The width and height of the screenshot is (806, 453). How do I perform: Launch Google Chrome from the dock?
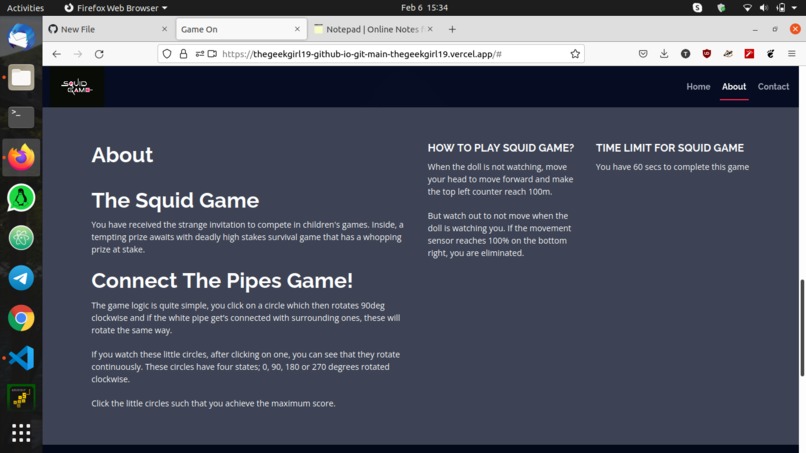pos(21,318)
